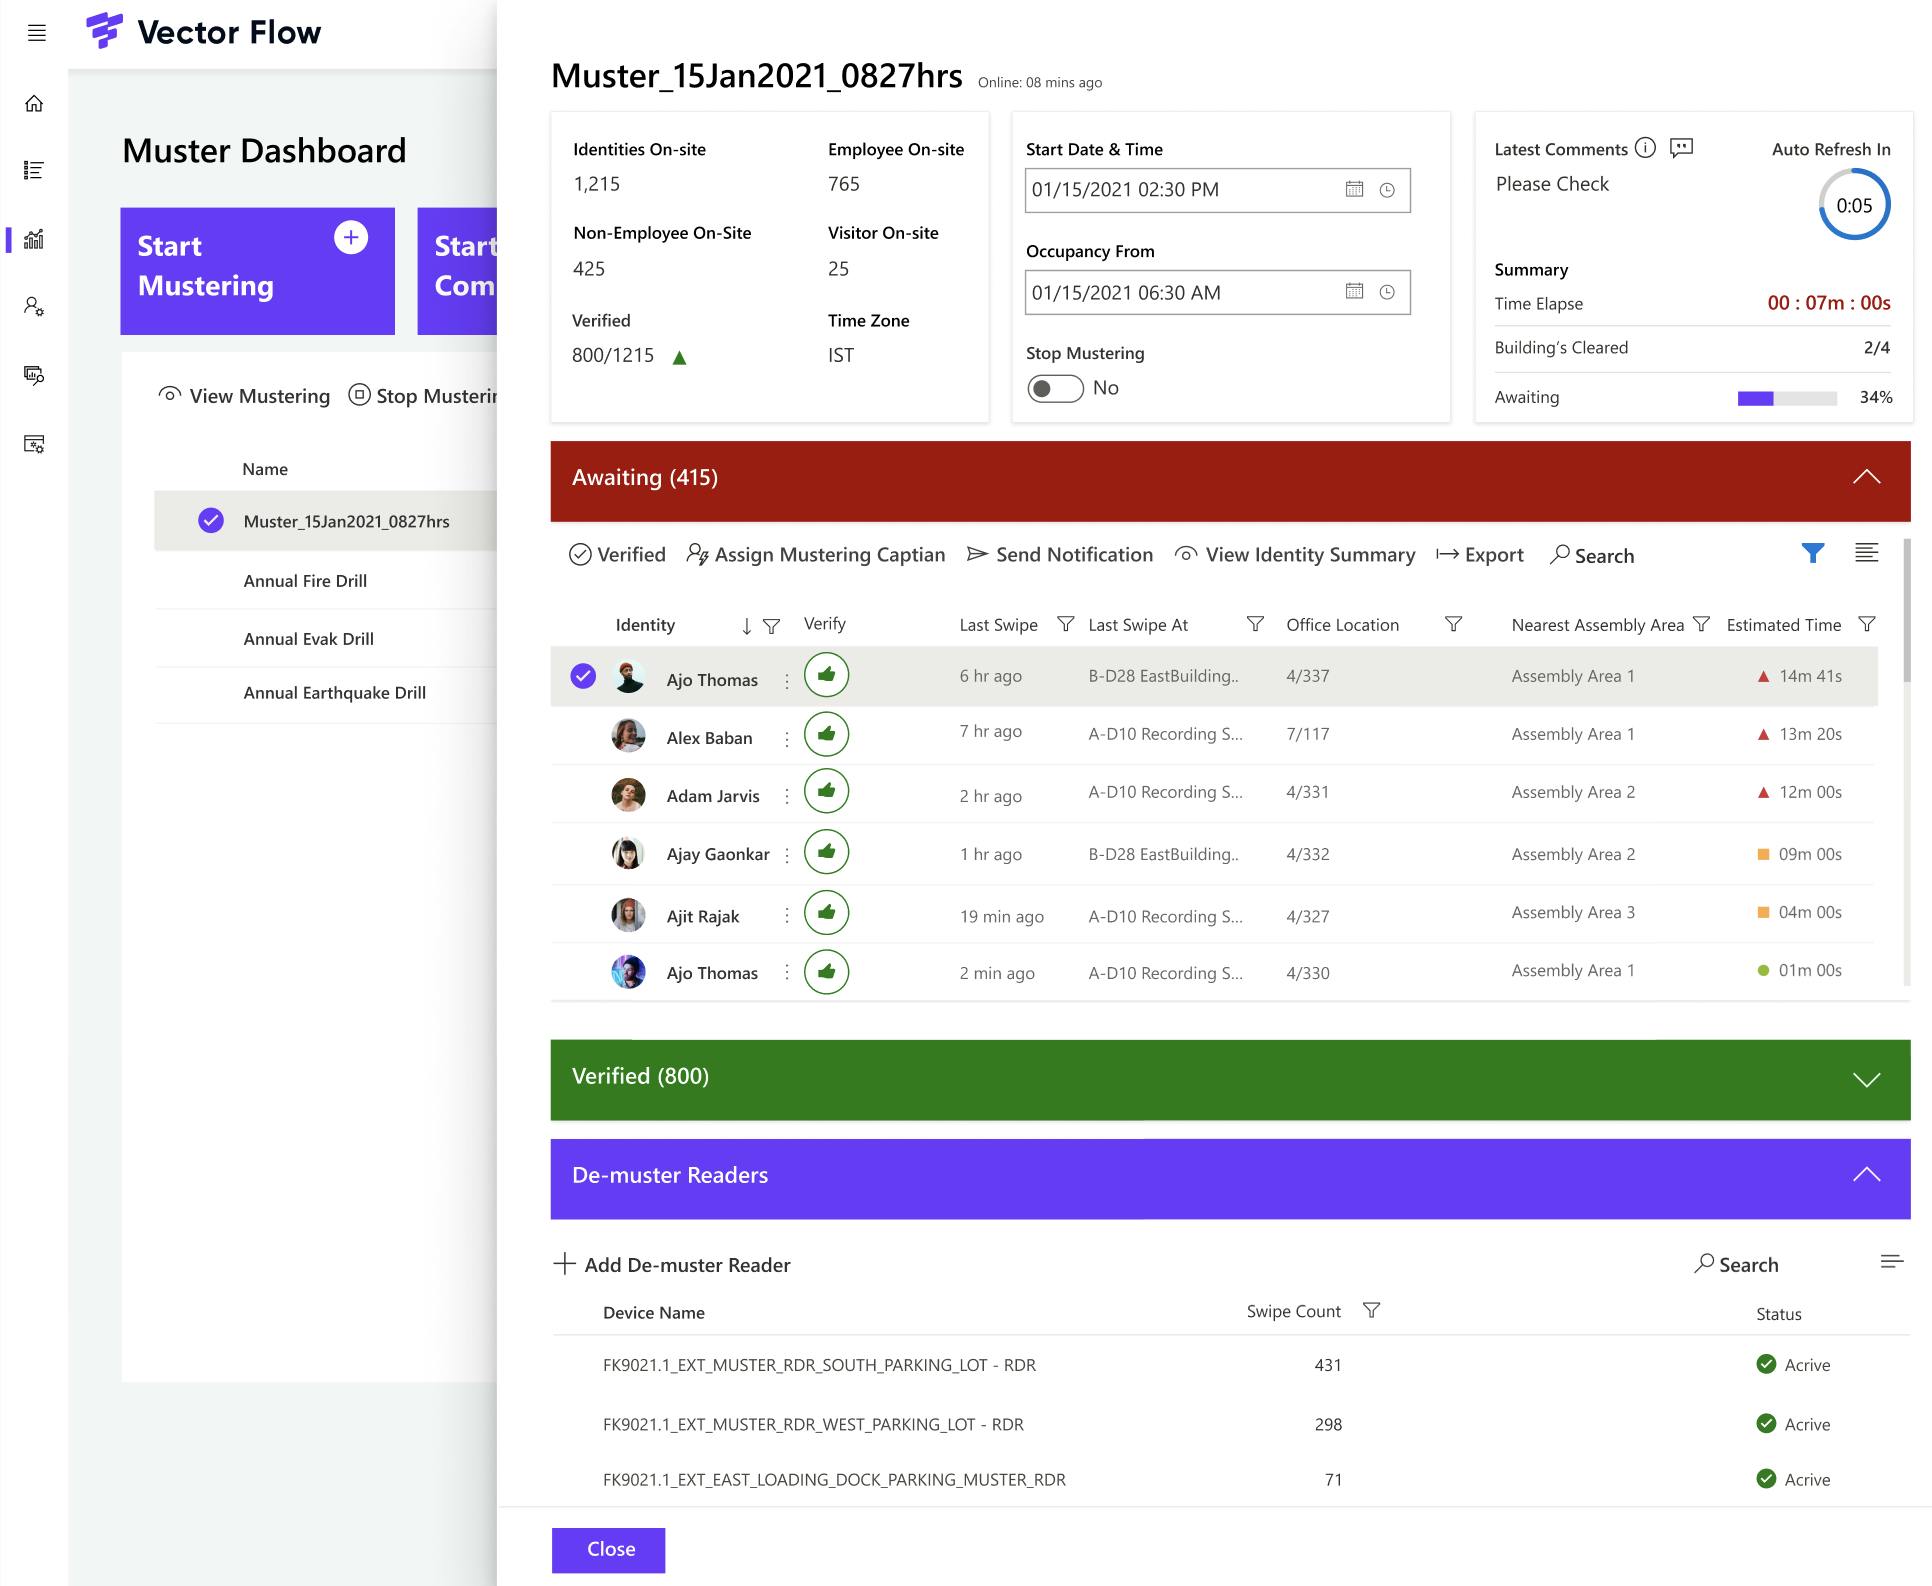Open the Home sidebar icon
This screenshot has height=1586, width=1932.
[34, 104]
